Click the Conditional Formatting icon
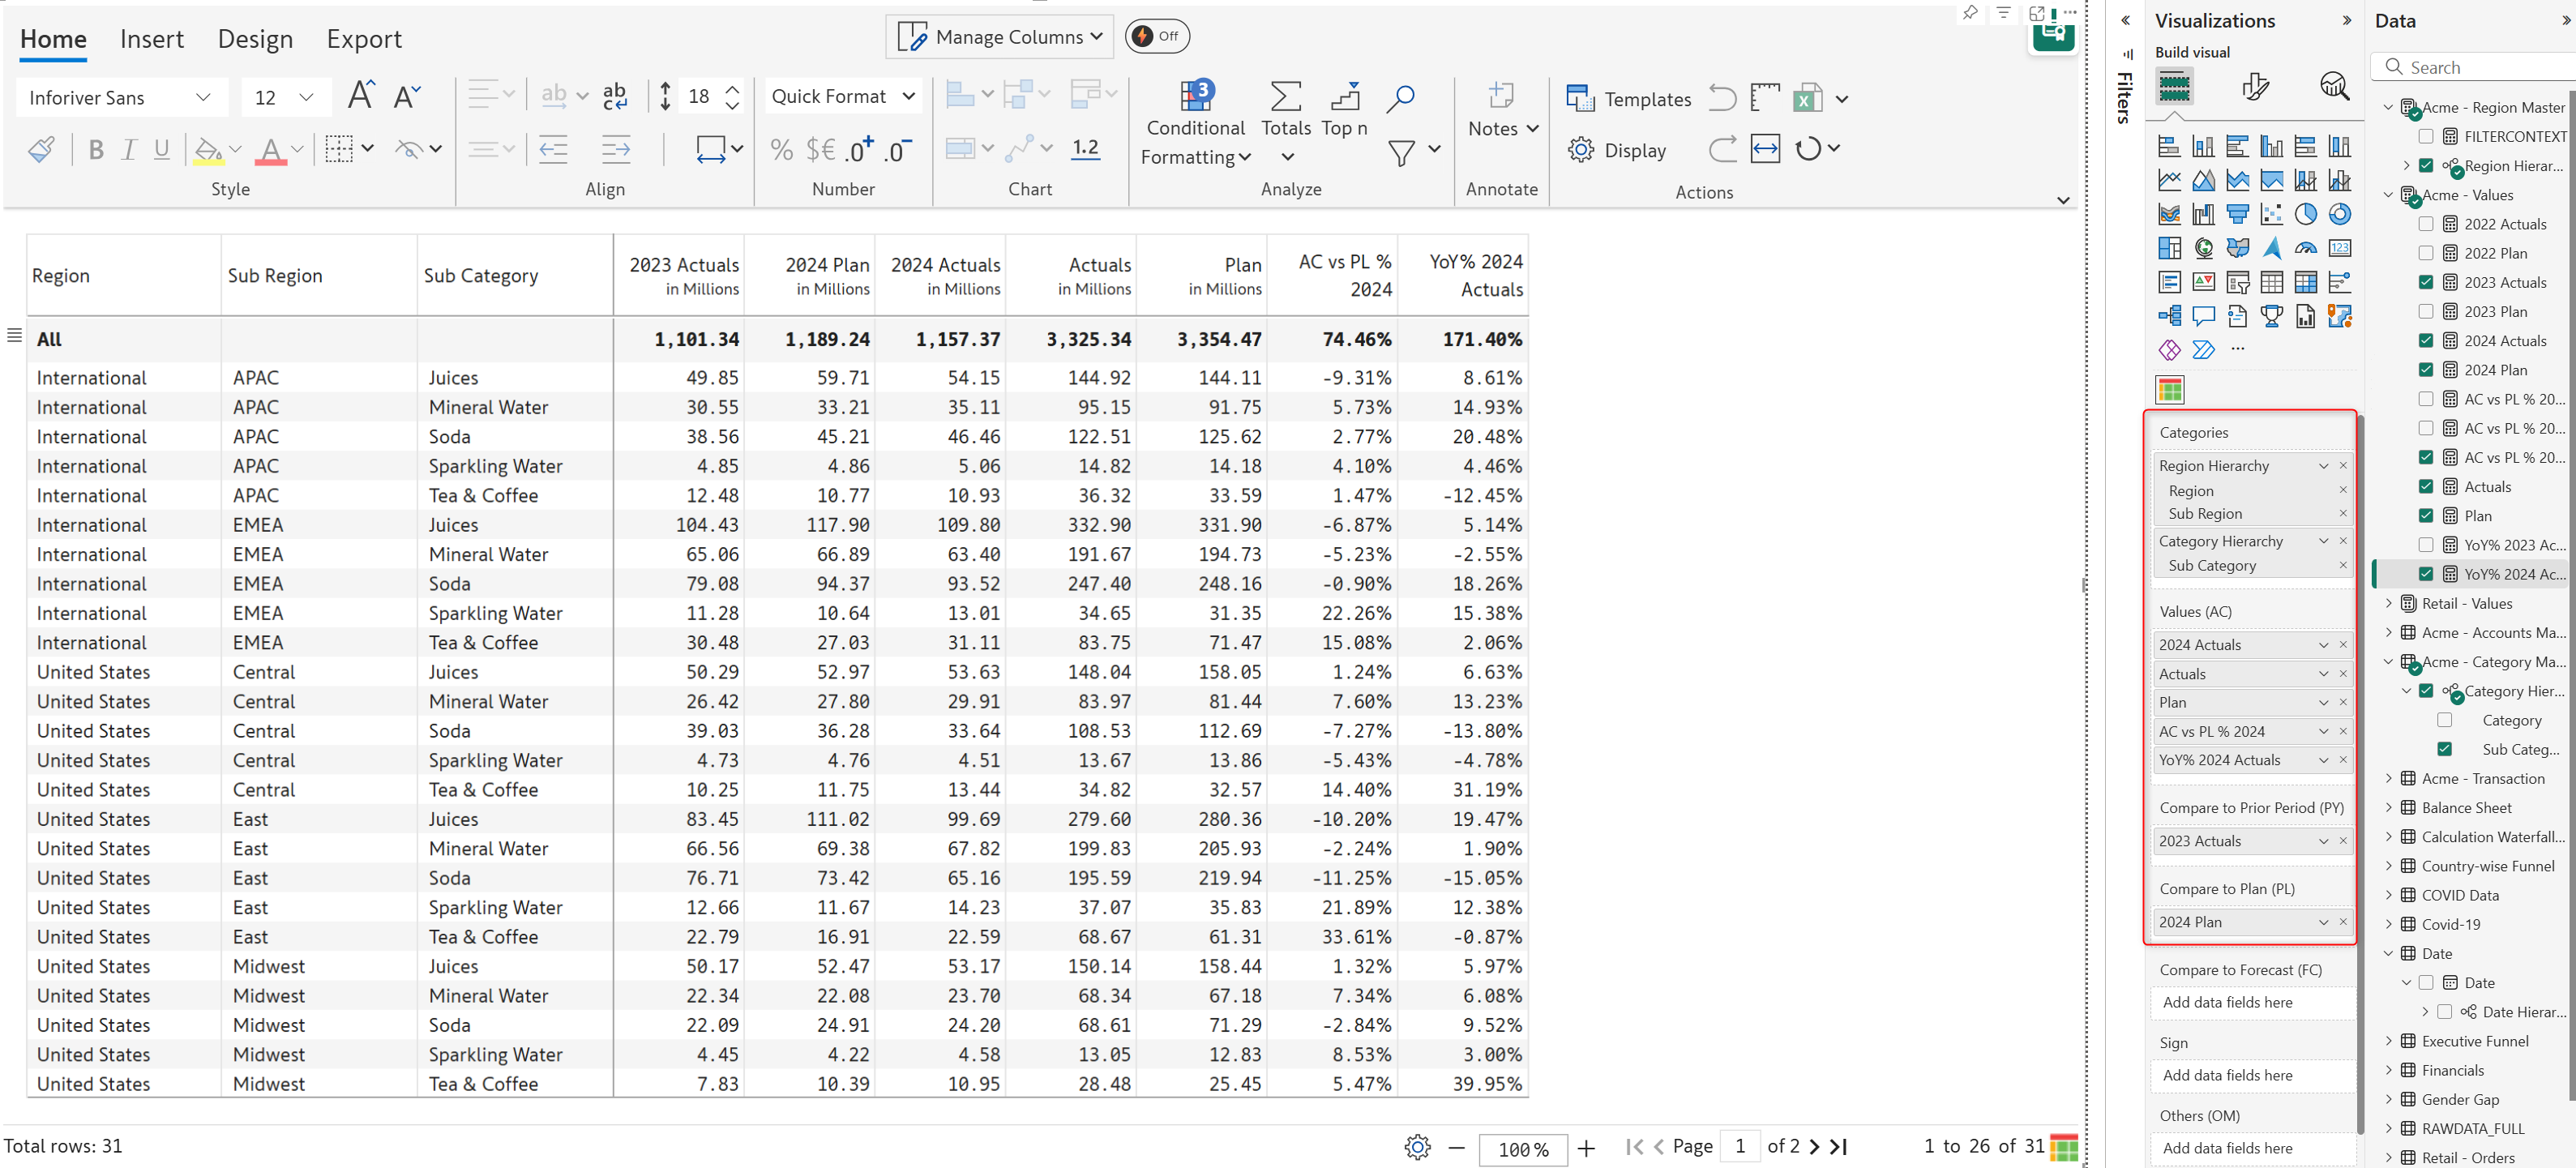 (1195, 96)
